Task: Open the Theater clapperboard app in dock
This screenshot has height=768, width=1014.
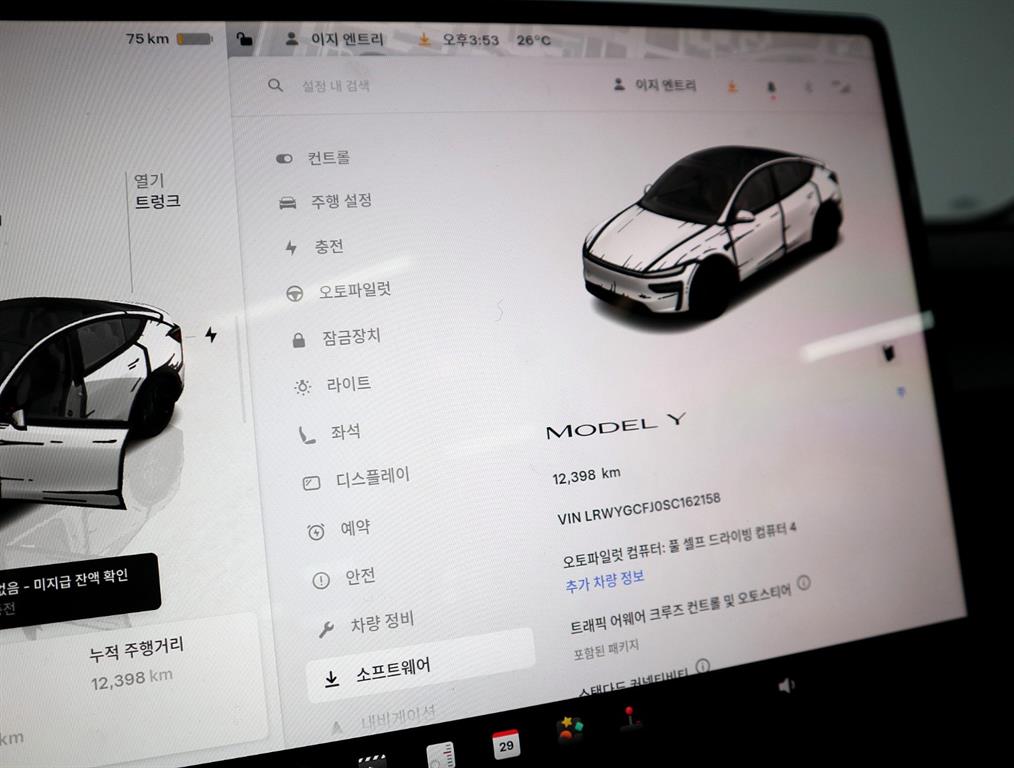Action: 372,762
